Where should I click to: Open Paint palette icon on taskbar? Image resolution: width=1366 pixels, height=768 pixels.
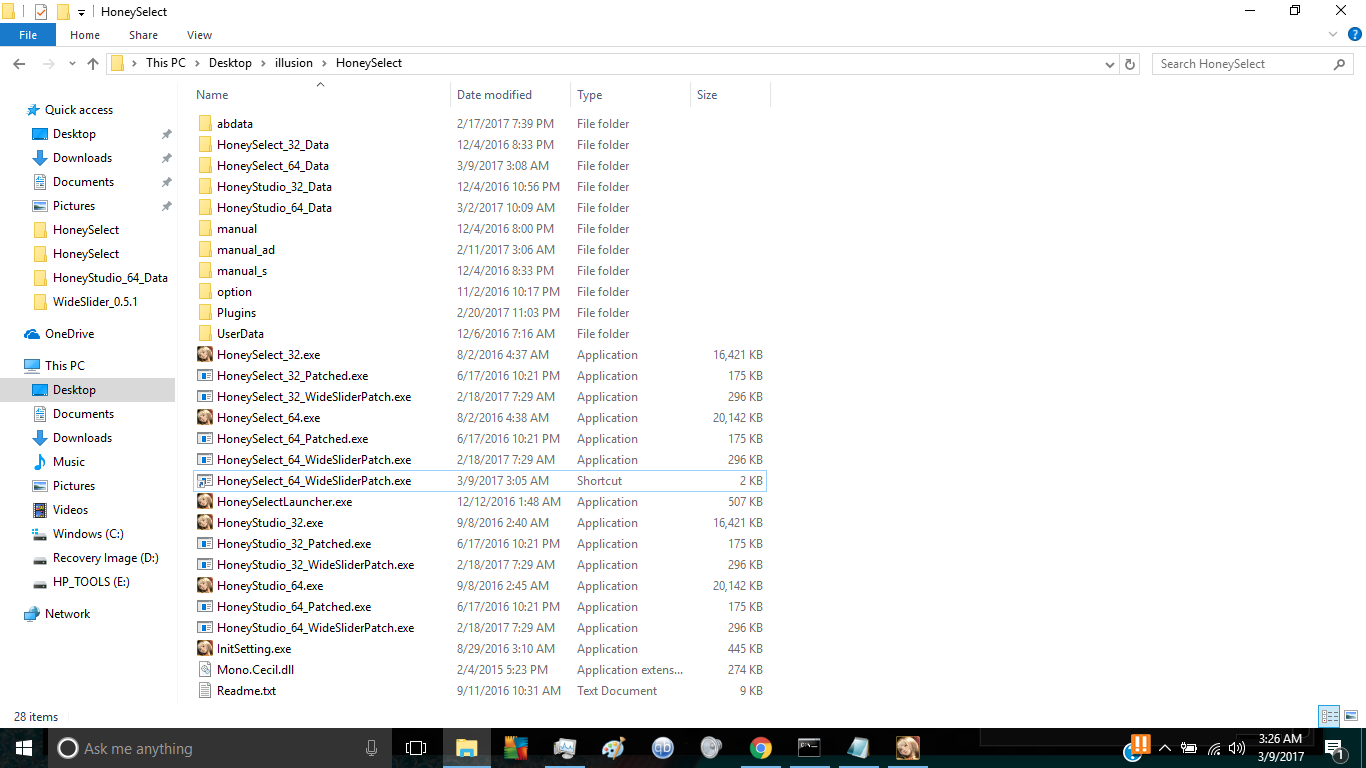(614, 748)
